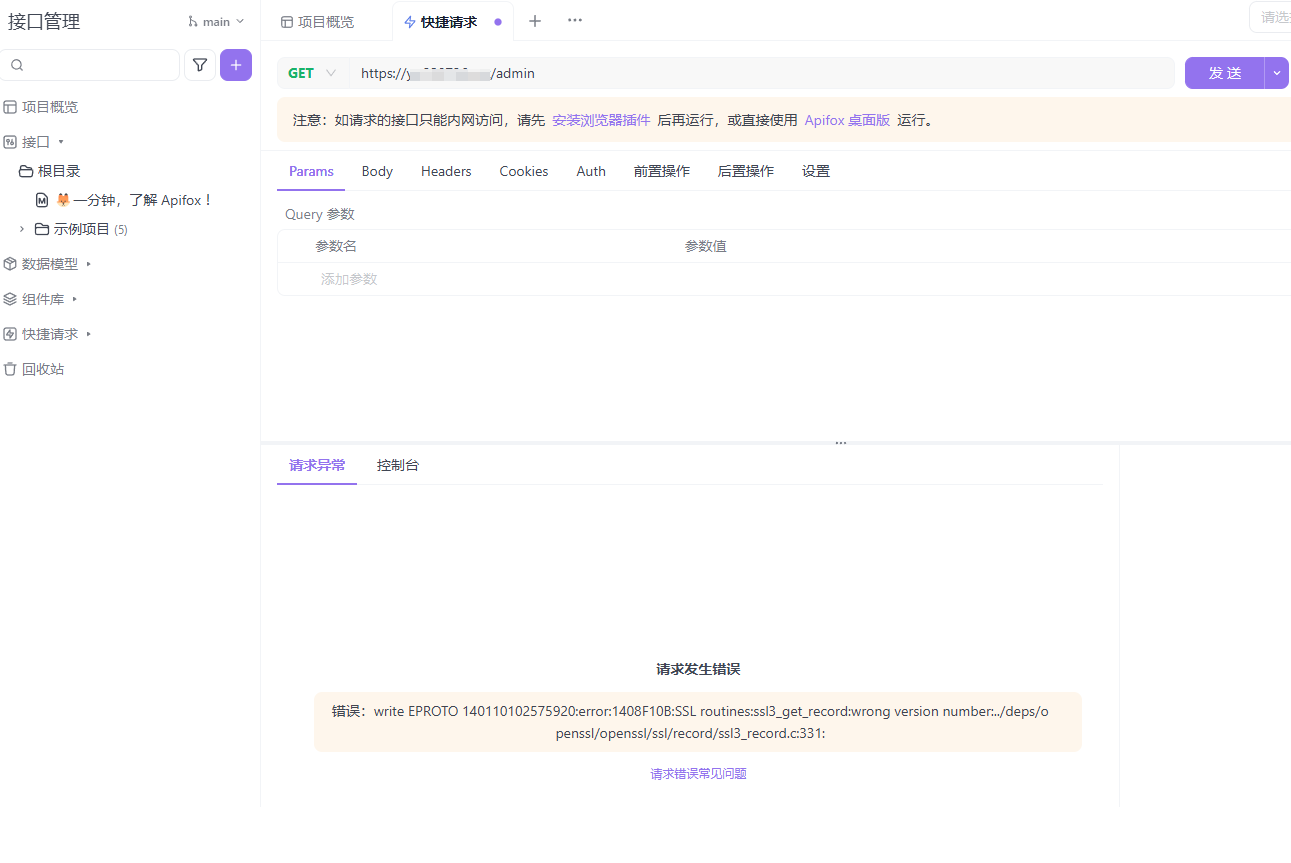1291x863 pixels.
Task: Click the 回收站 trash icon
Action: [x=10, y=369]
